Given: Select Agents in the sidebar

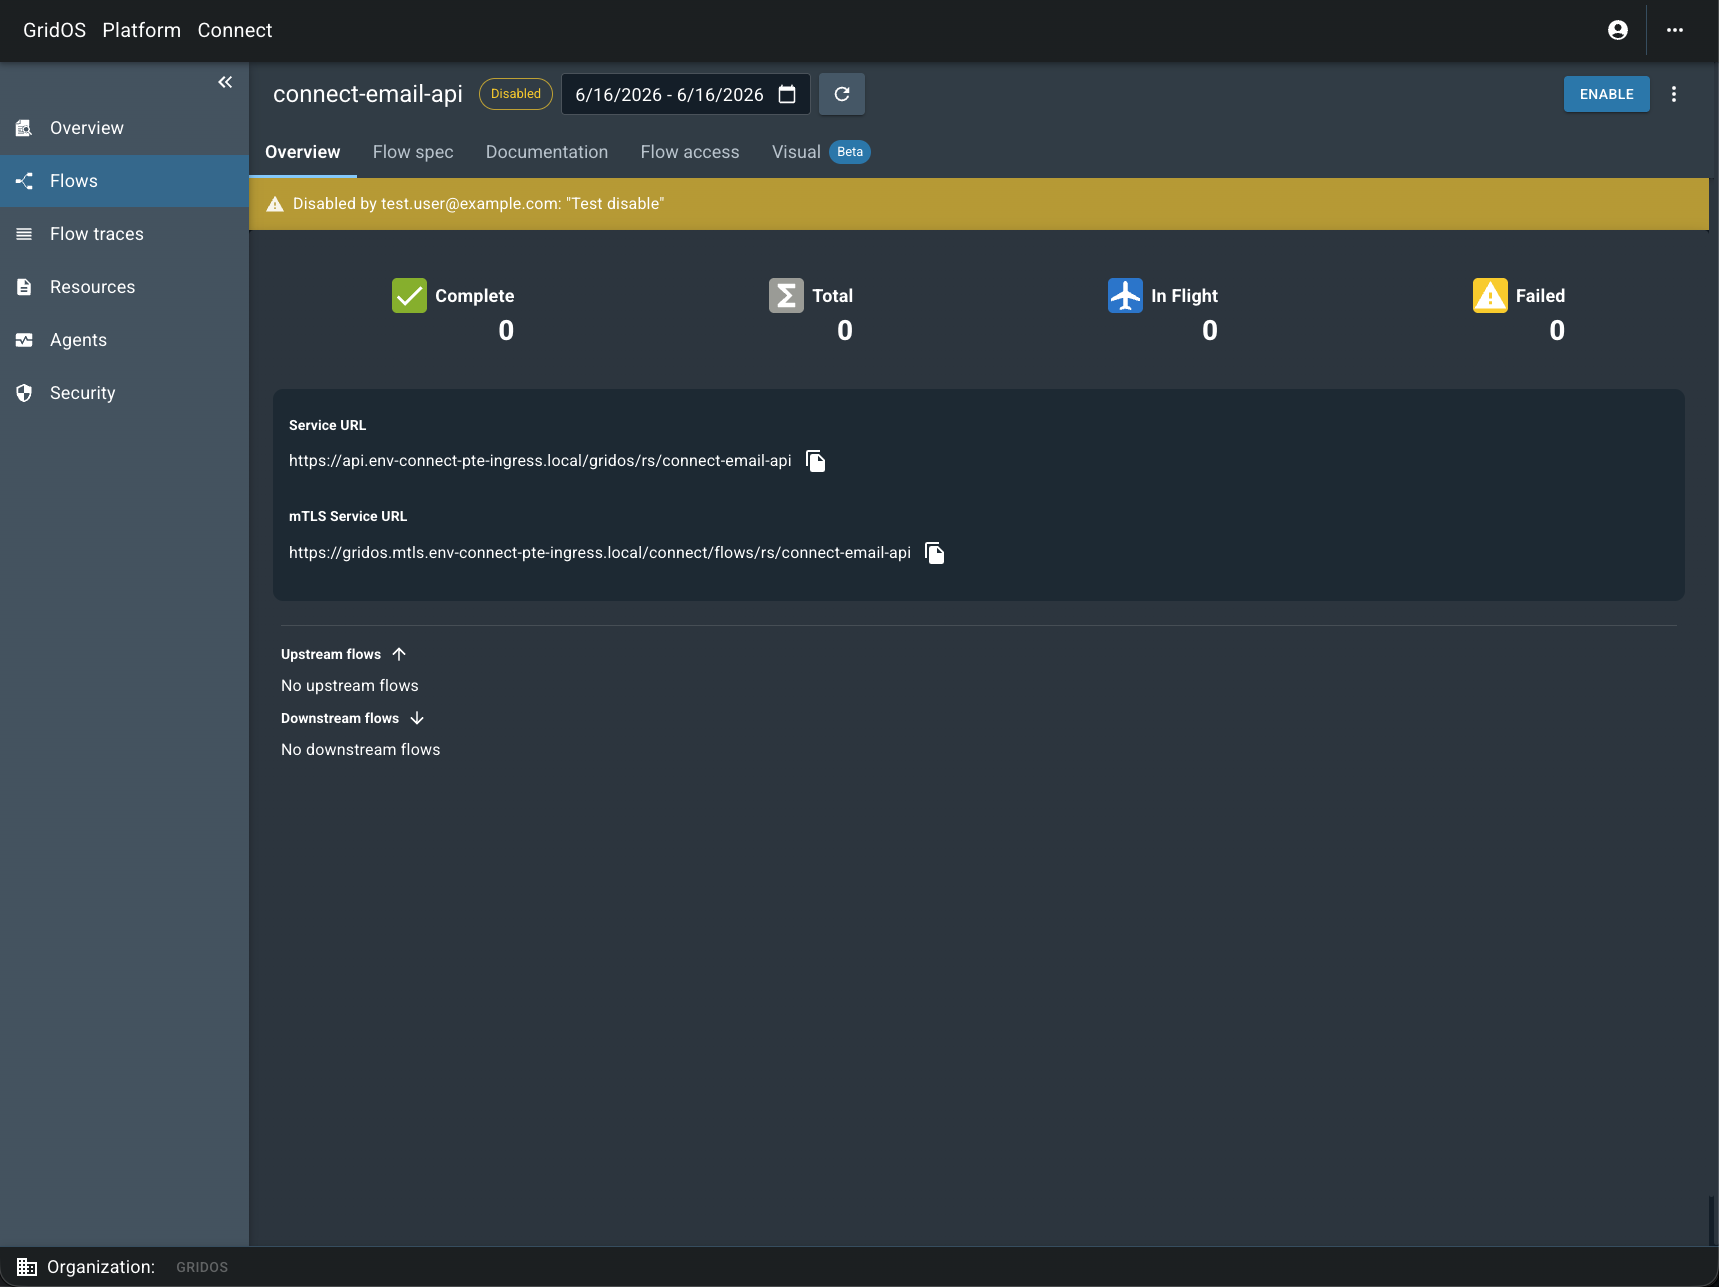Looking at the screenshot, I should coord(124,340).
